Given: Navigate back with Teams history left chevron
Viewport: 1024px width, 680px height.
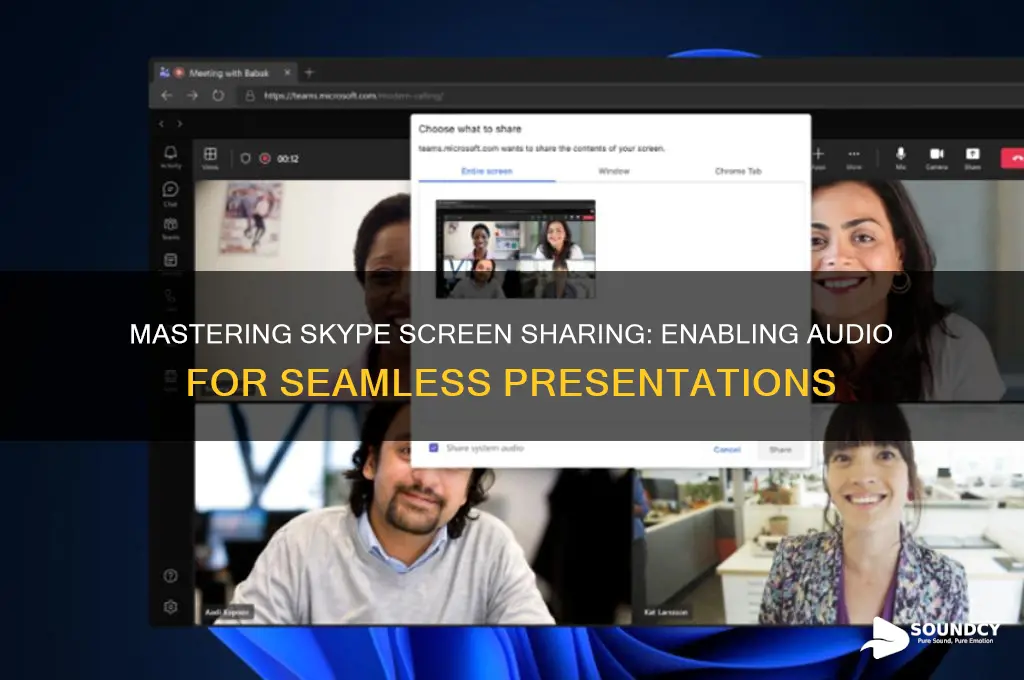Looking at the screenshot, I should click(x=161, y=123).
